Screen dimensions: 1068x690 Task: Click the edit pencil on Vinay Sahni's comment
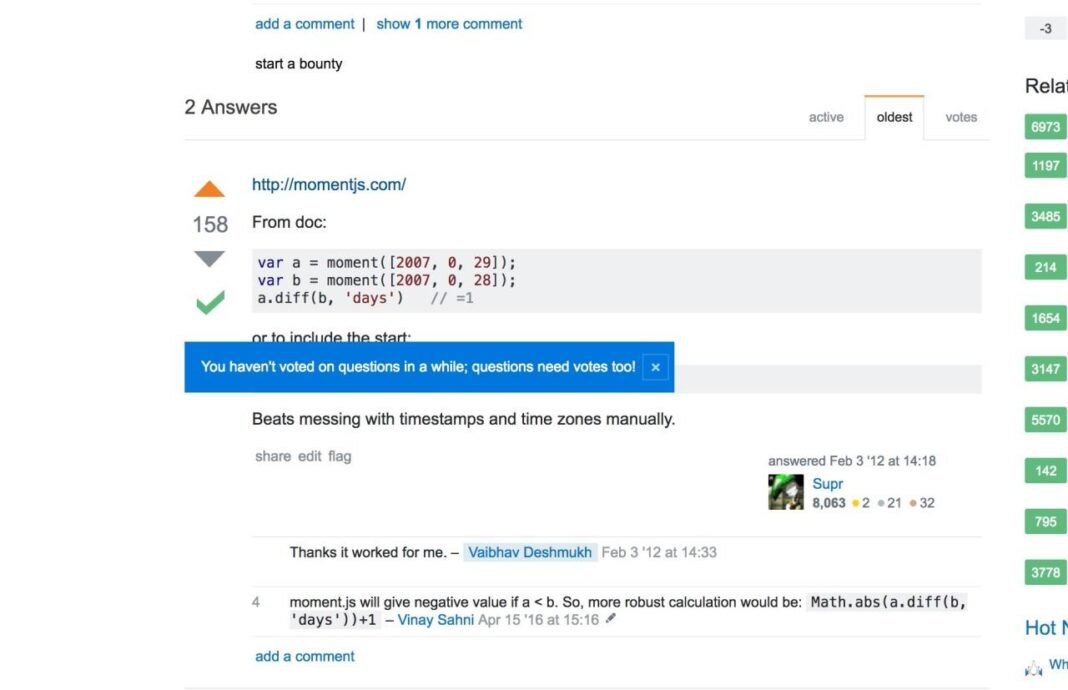[610, 618]
